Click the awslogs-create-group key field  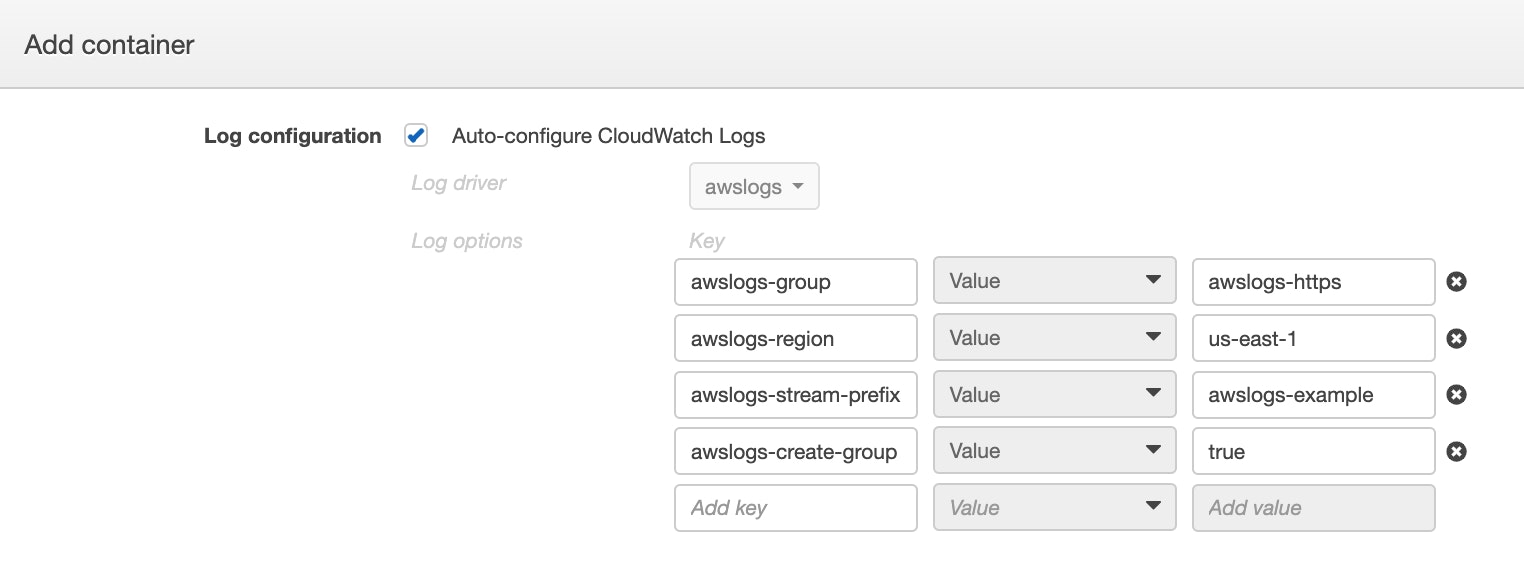(796, 451)
